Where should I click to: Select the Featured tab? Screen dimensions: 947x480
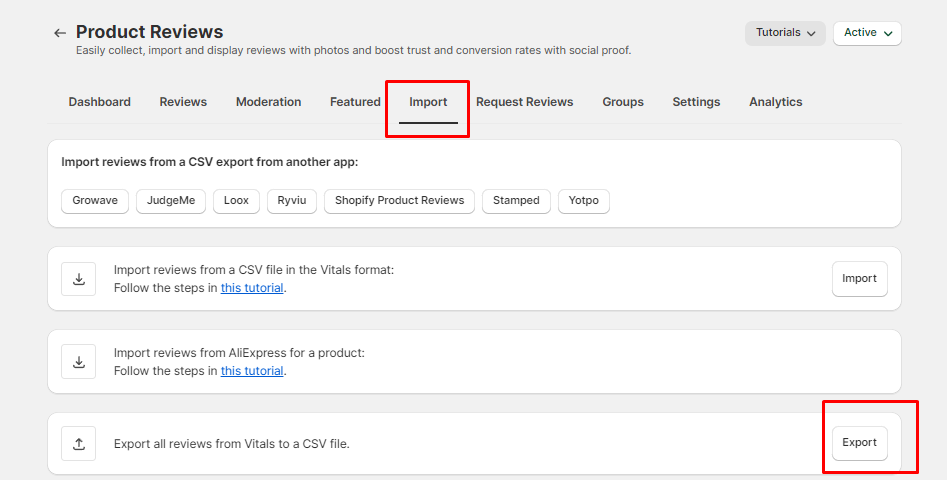(x=355, y=102)
